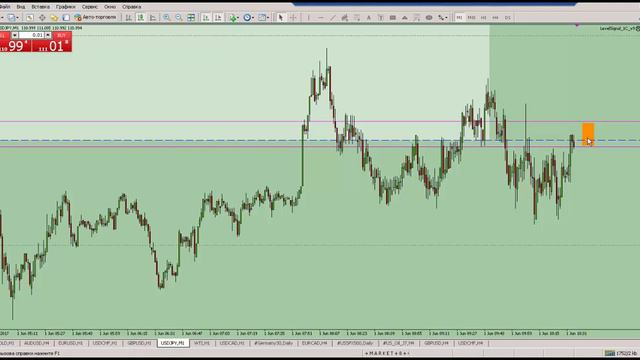
Task: Select the trendline drawing tool
Action: [333, 18]
